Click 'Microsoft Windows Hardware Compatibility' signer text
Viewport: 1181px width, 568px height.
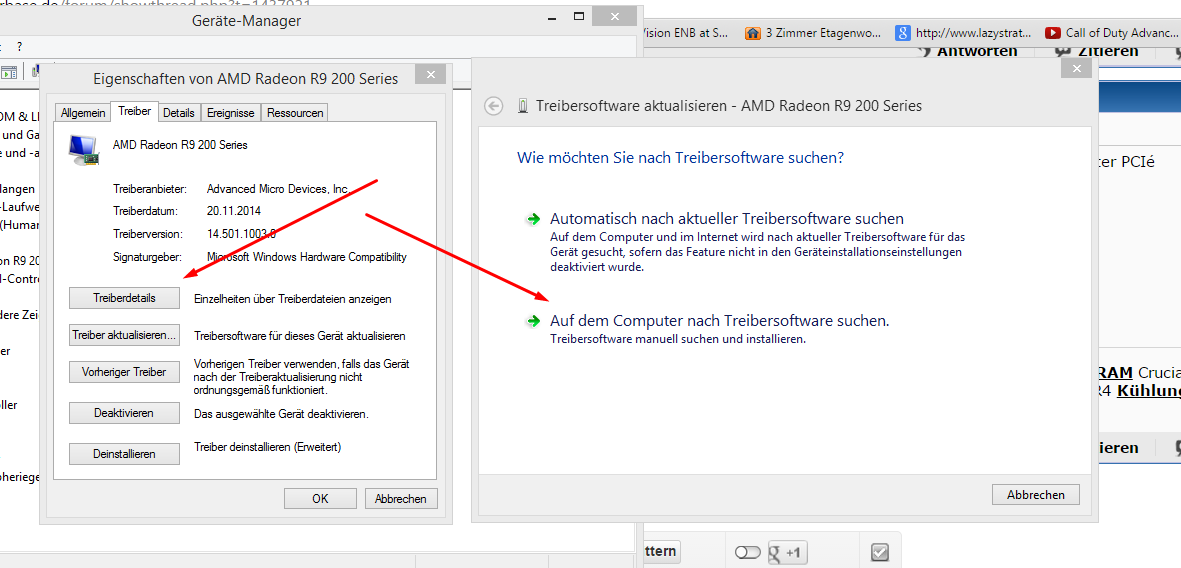tap(307, 257)
